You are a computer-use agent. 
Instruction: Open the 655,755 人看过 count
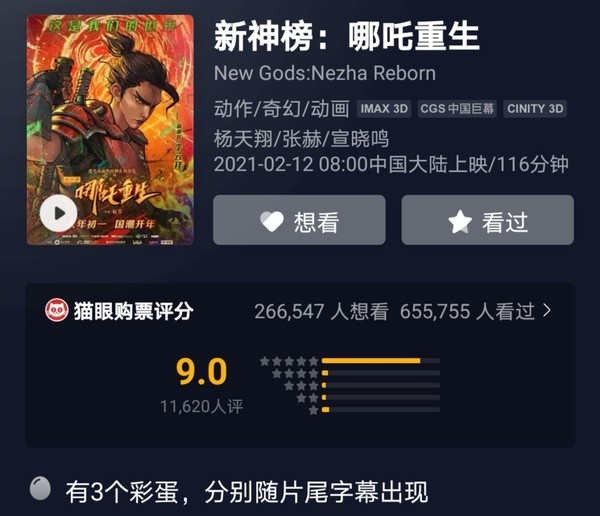pyautogui.click(x=467, y=311)
